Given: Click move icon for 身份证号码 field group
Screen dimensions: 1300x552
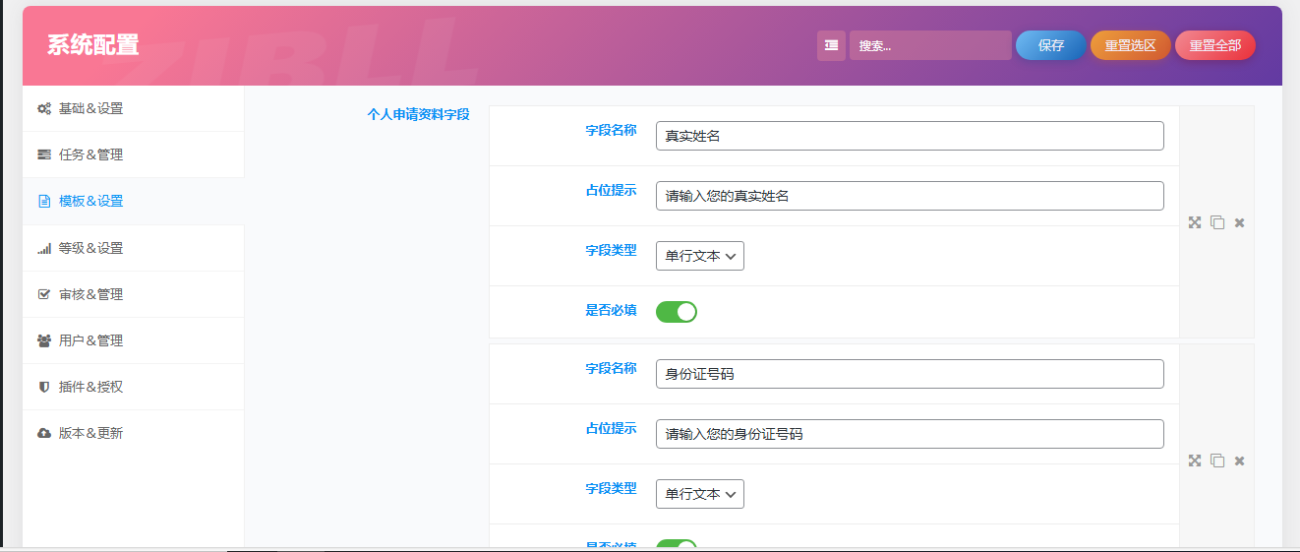Looking at the screenshot, I should coord(1194,461).
